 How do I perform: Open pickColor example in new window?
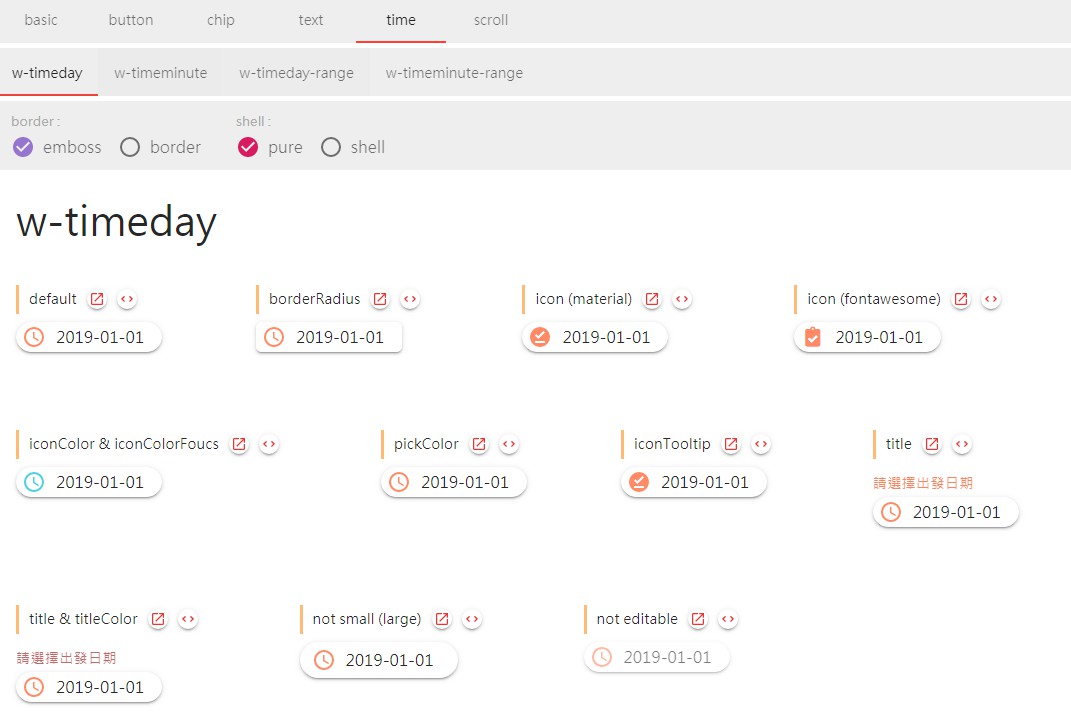coord(479,444)
